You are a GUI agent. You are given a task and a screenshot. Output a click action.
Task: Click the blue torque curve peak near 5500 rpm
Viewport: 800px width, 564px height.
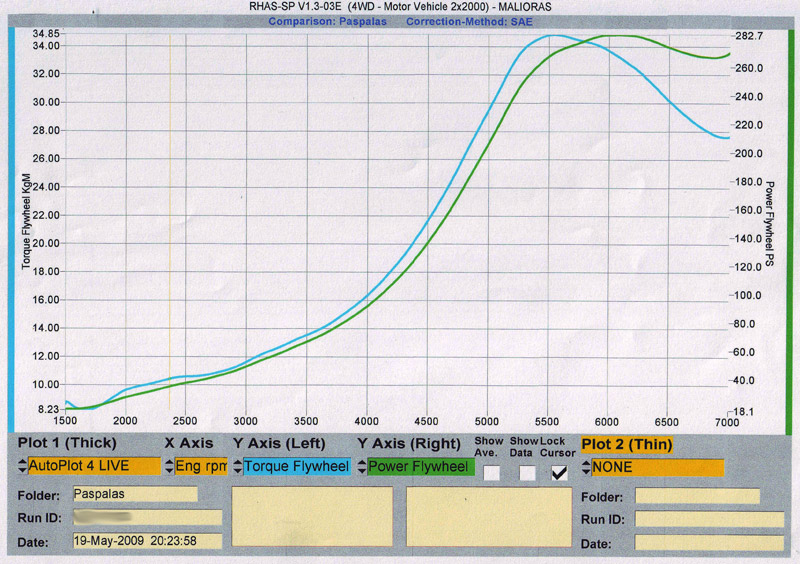pyautogui.click(x=554, y=36)
